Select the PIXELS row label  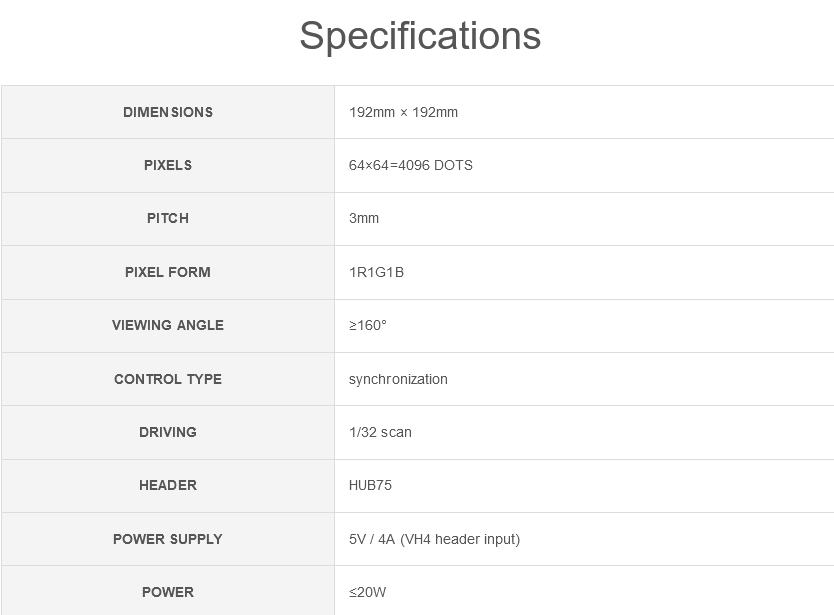coord(168,165)
